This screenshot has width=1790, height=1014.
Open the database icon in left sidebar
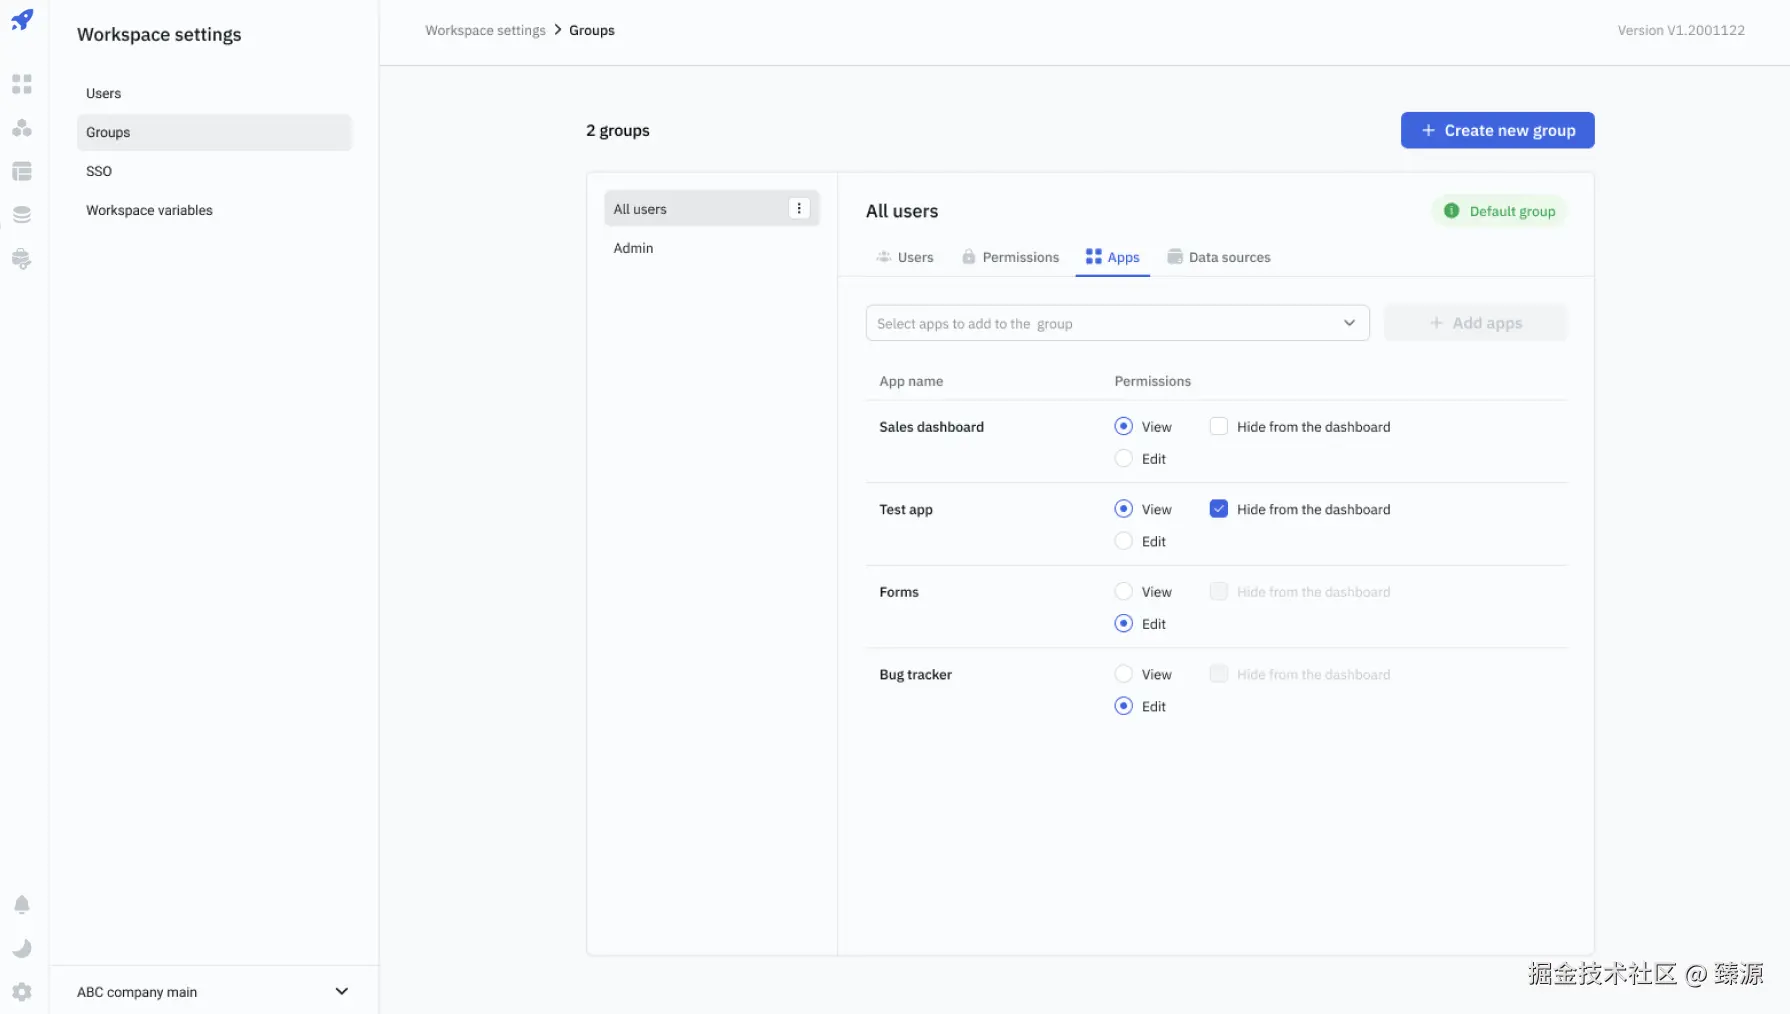pyautogui.click(x=22, y=215)
